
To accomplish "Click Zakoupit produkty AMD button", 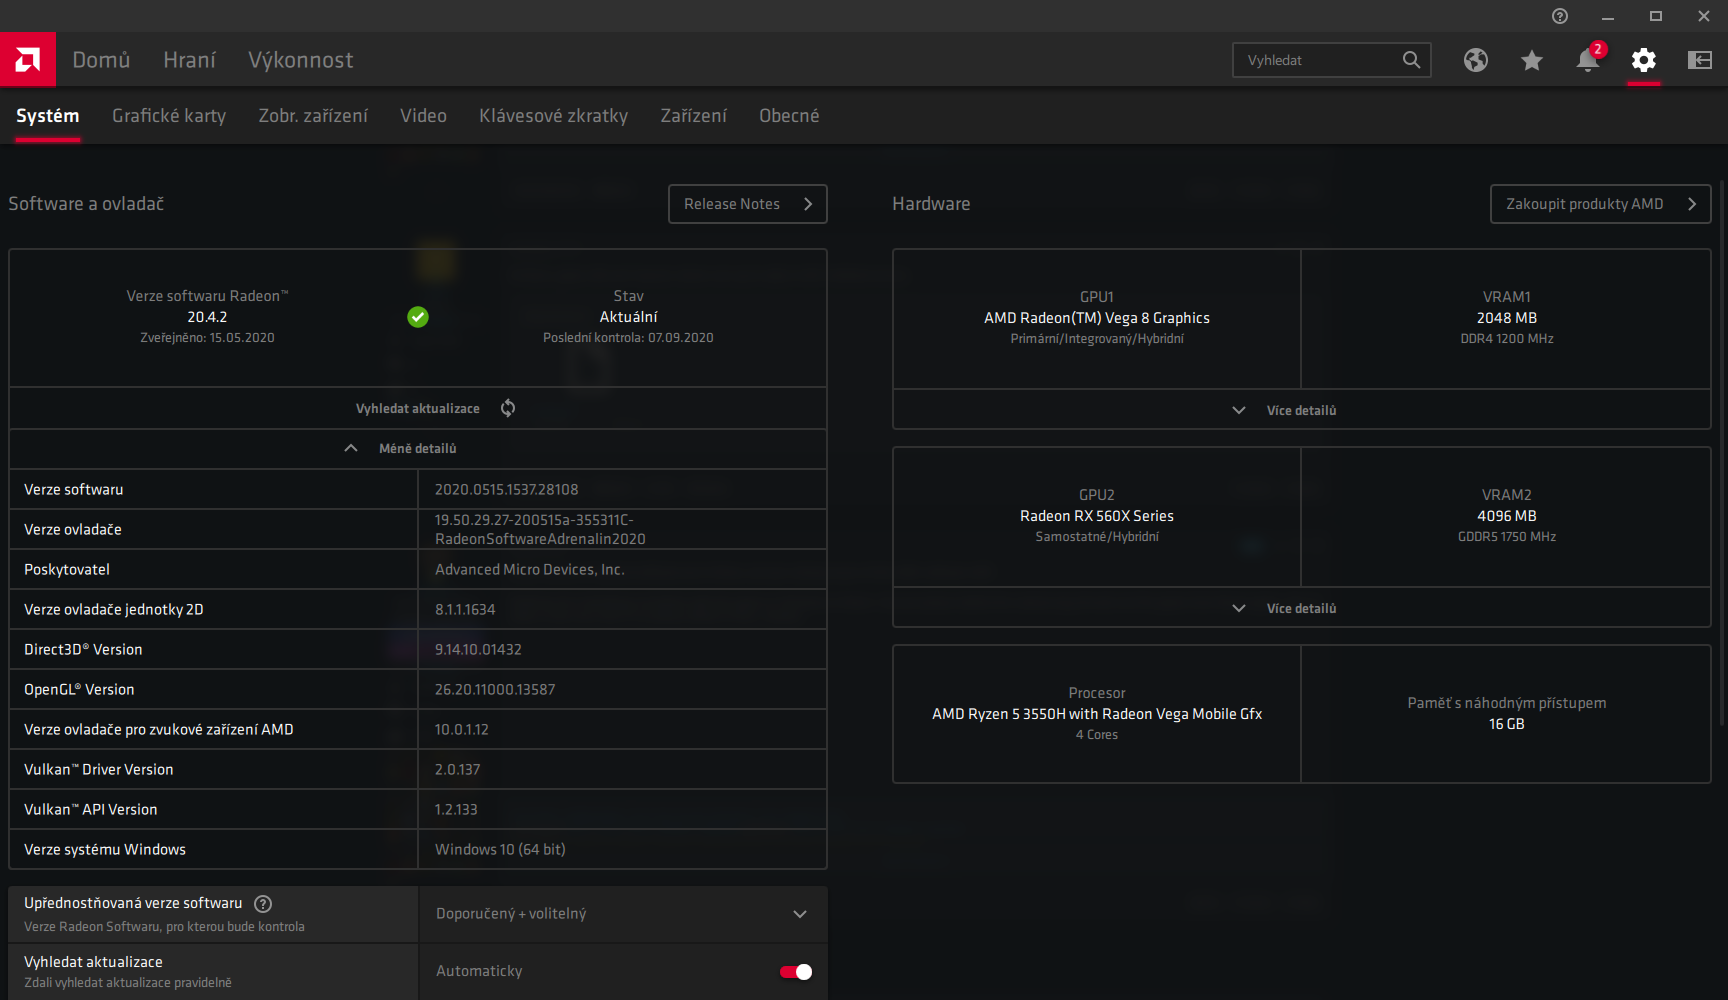I will [x=1600, y=204].
